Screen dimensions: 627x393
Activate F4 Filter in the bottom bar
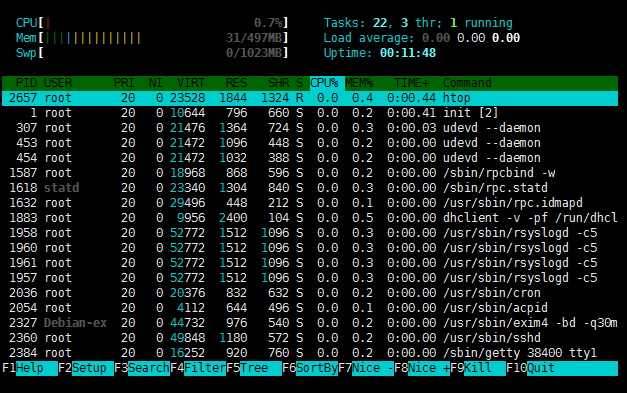198,368
